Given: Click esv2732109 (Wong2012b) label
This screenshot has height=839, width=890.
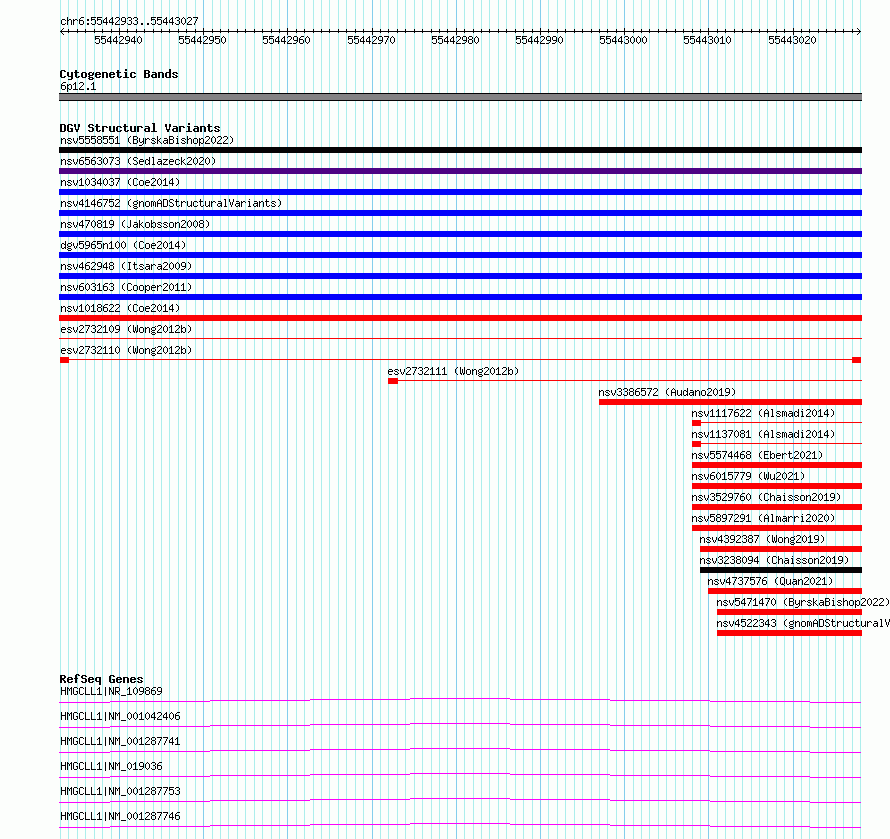Looking at the screenshot, I should [x=126, y=329].
